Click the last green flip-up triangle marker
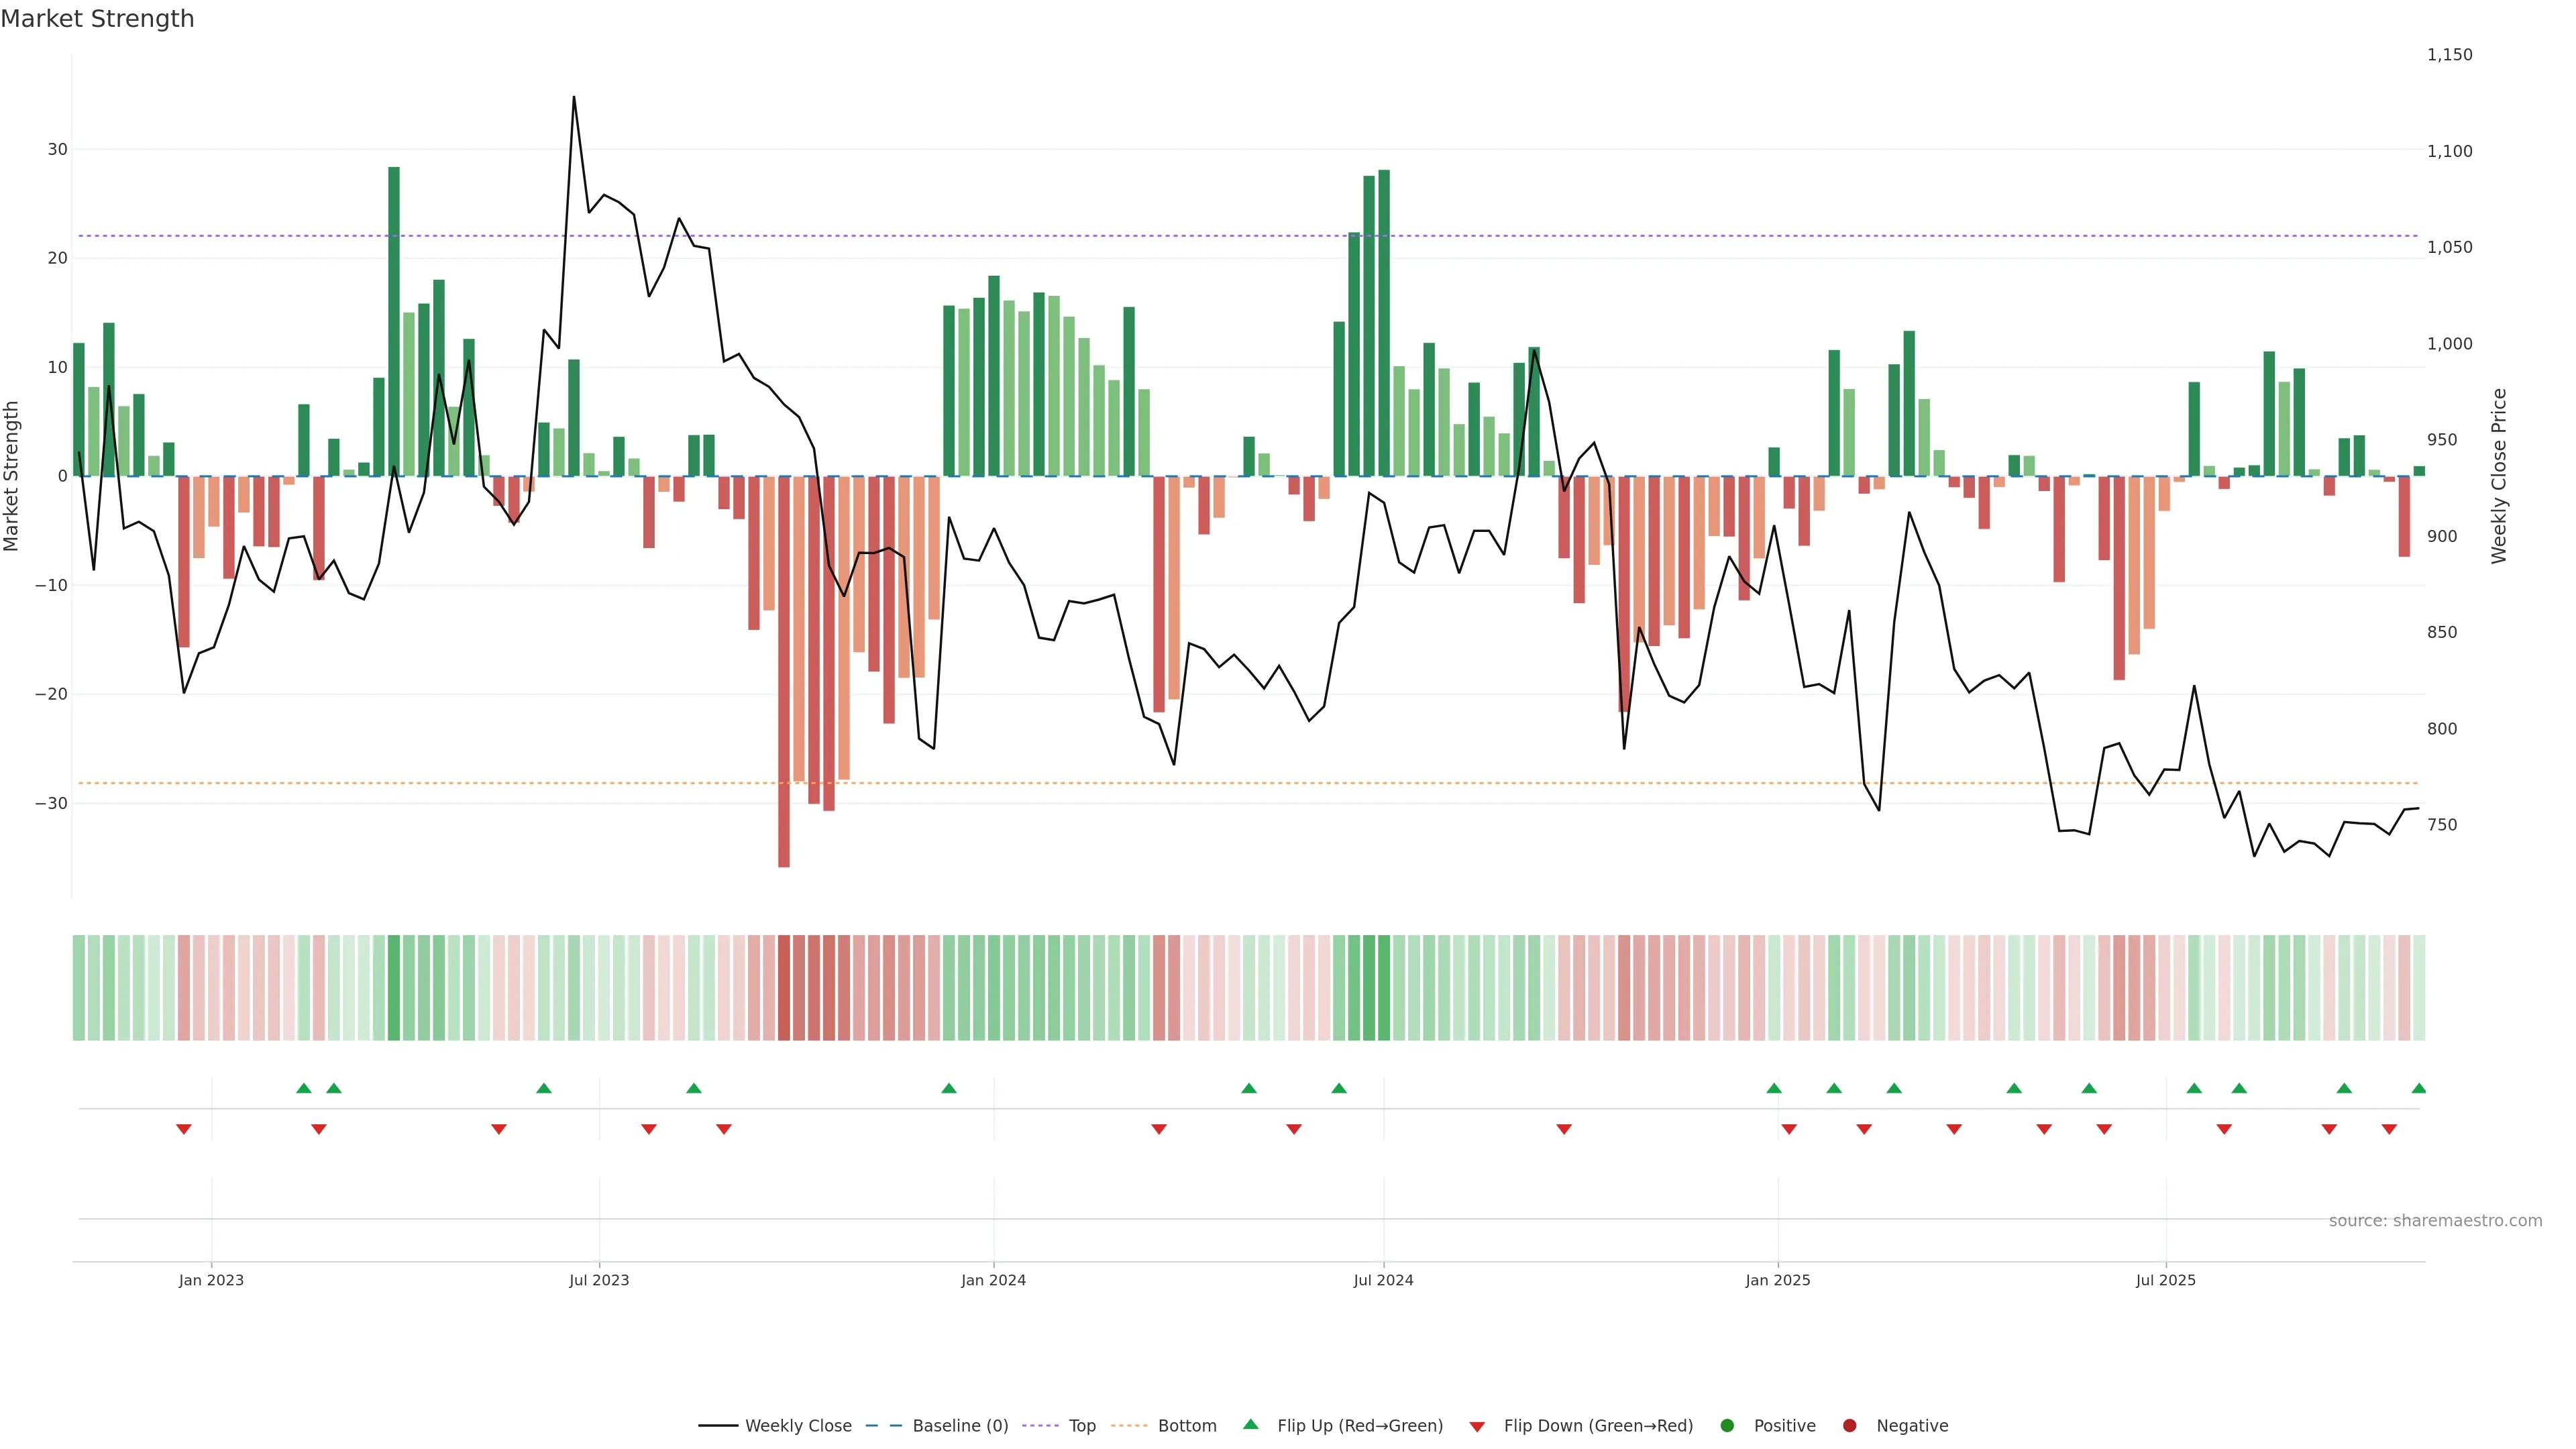The width and height of the screenshot is (2576, 1449). tap(2418, 1088)
